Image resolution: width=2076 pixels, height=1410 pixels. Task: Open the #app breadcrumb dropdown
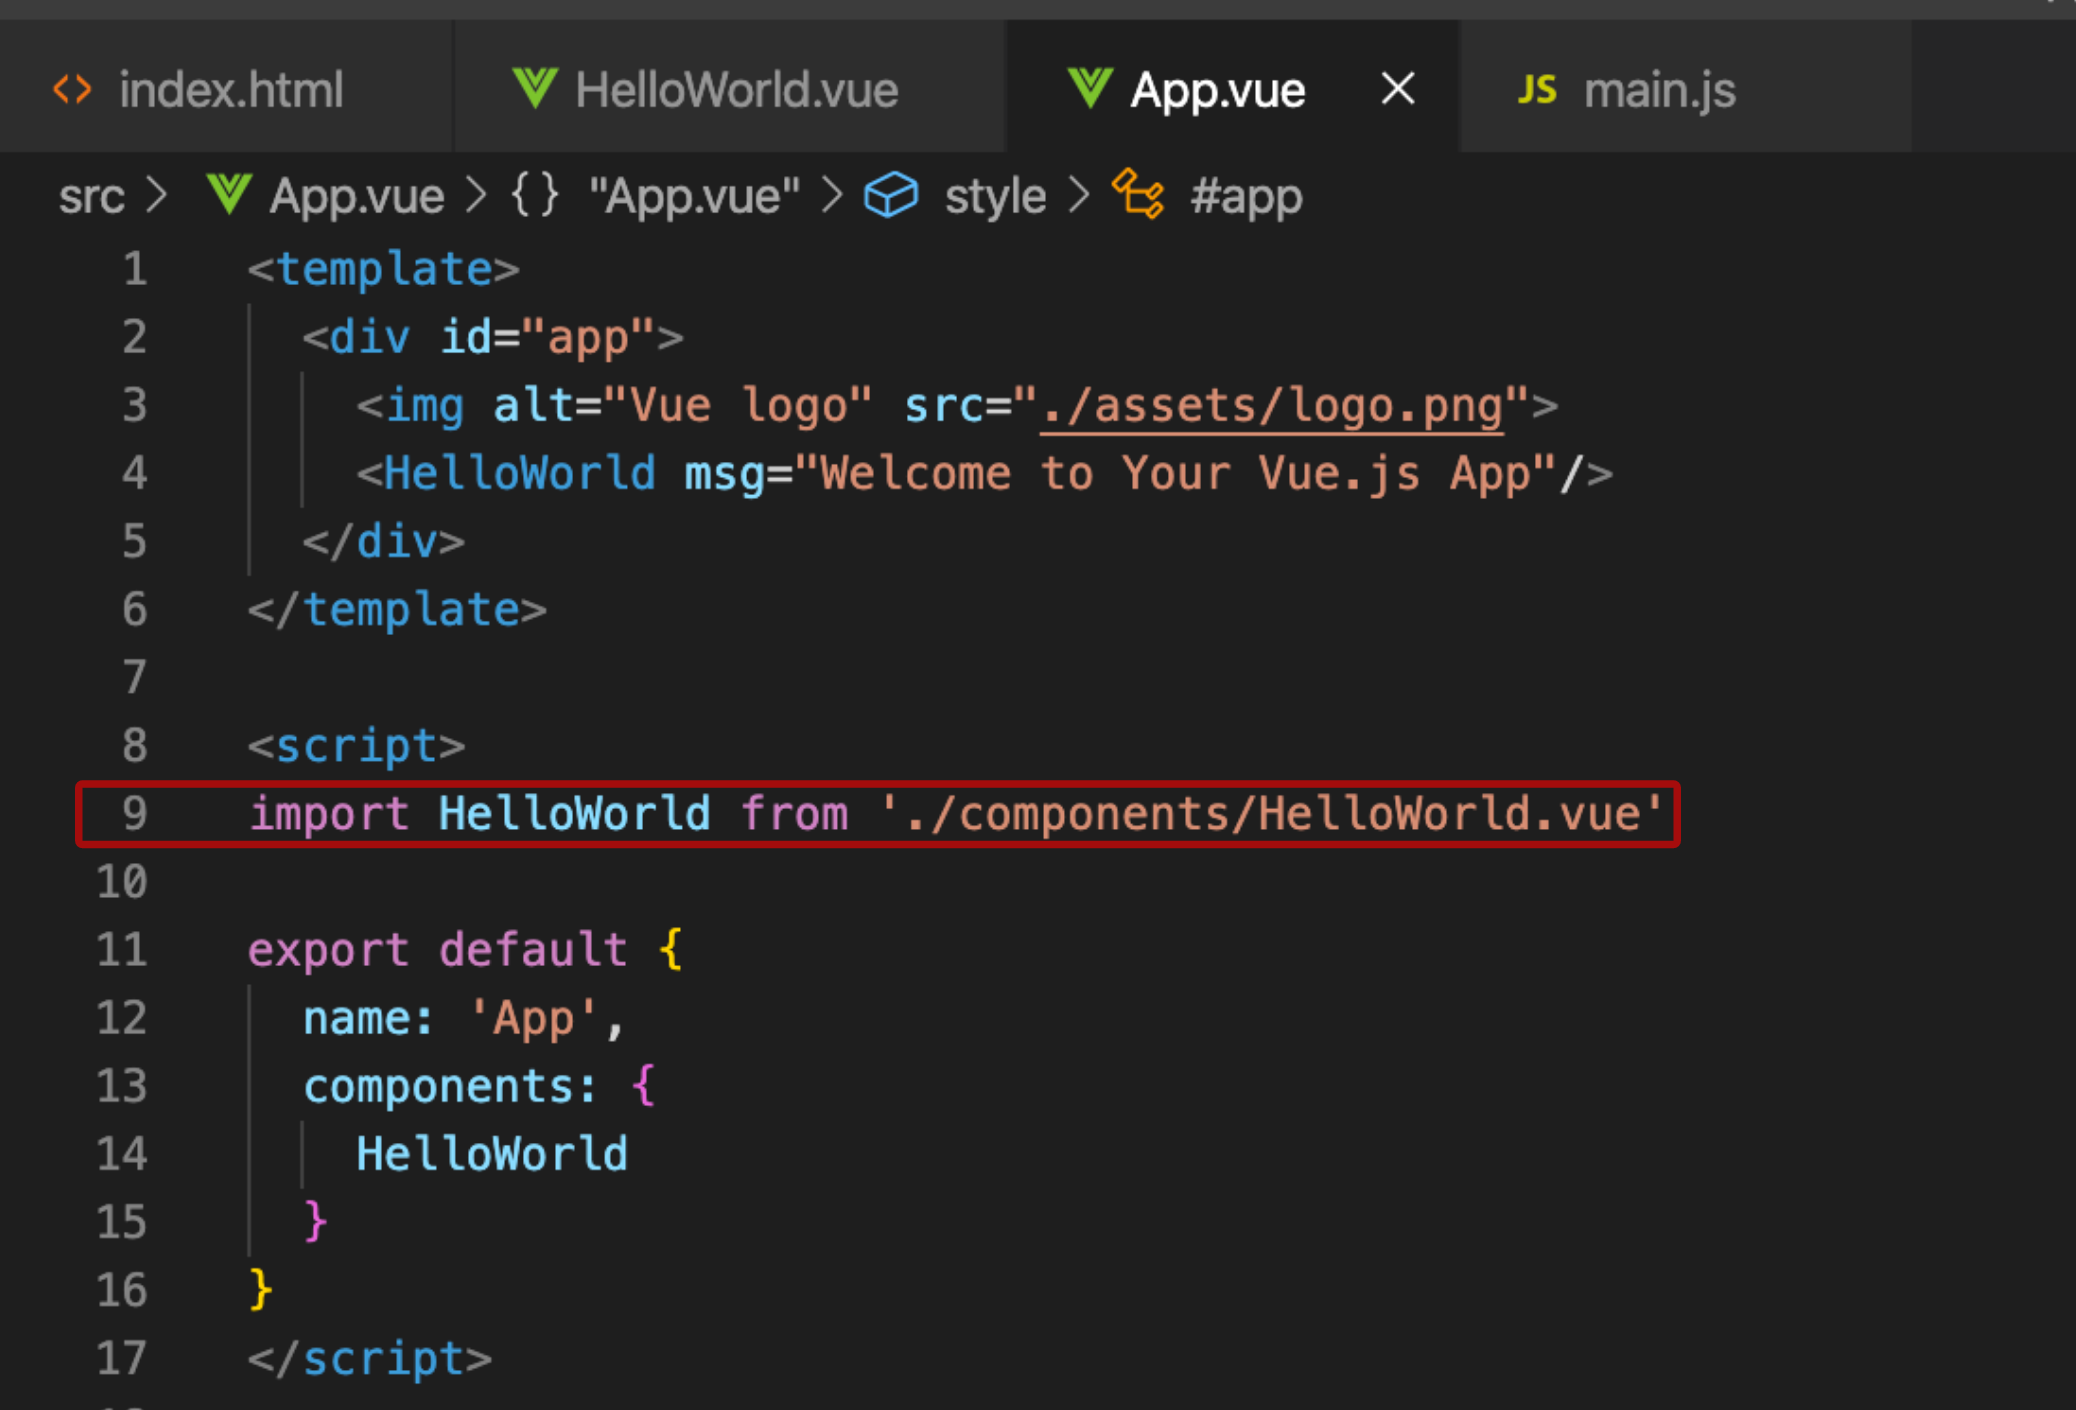pos(1246,196)
